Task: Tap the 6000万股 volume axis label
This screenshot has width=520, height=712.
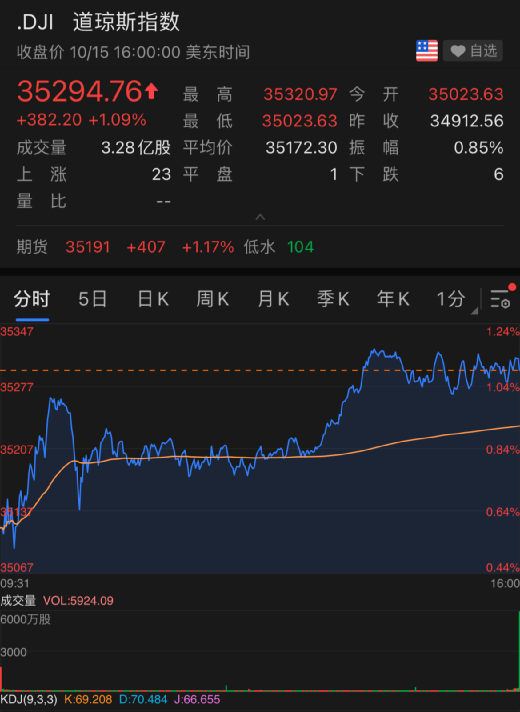Action: (25, 619)
